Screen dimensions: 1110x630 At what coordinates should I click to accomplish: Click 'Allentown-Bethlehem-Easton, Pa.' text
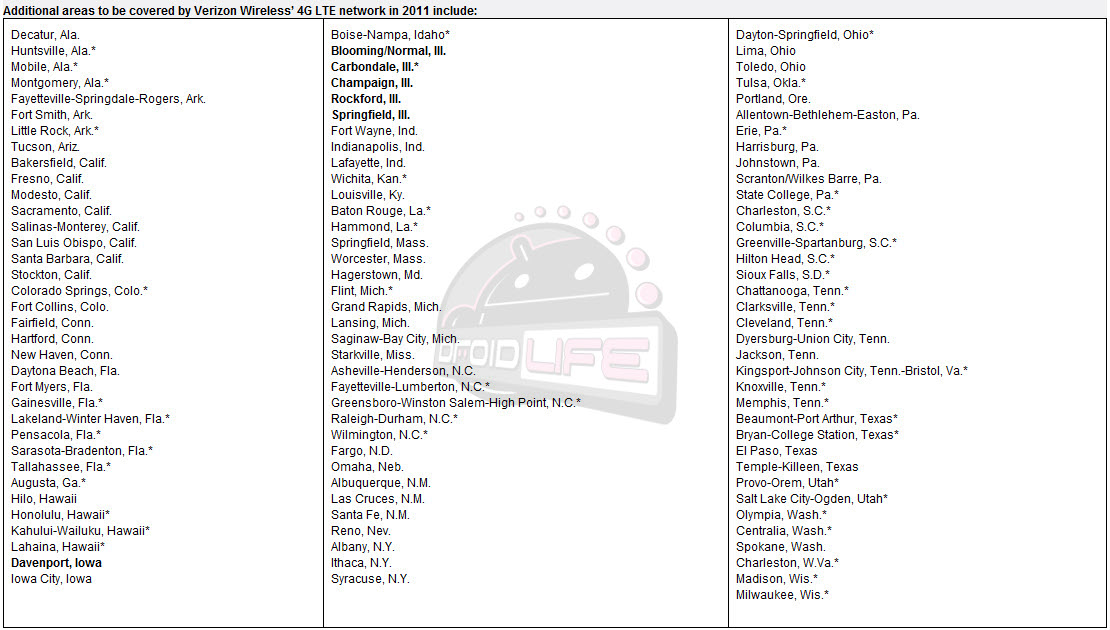[x=828, y=115]
